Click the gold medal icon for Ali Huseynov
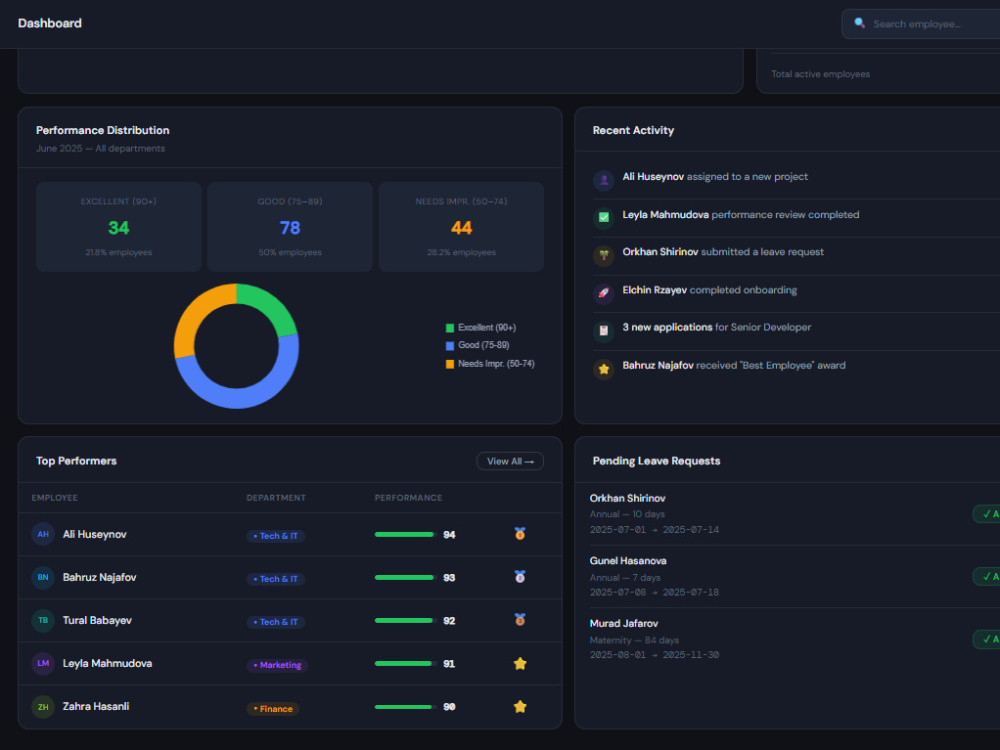The width and height of the screenshot is (1000, 750). 520,534
